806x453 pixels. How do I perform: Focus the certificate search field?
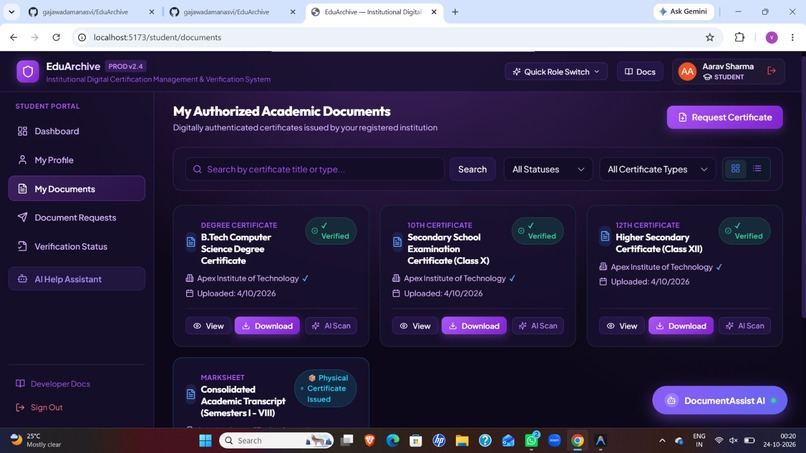pyautogui.click(x=315, y=169)
